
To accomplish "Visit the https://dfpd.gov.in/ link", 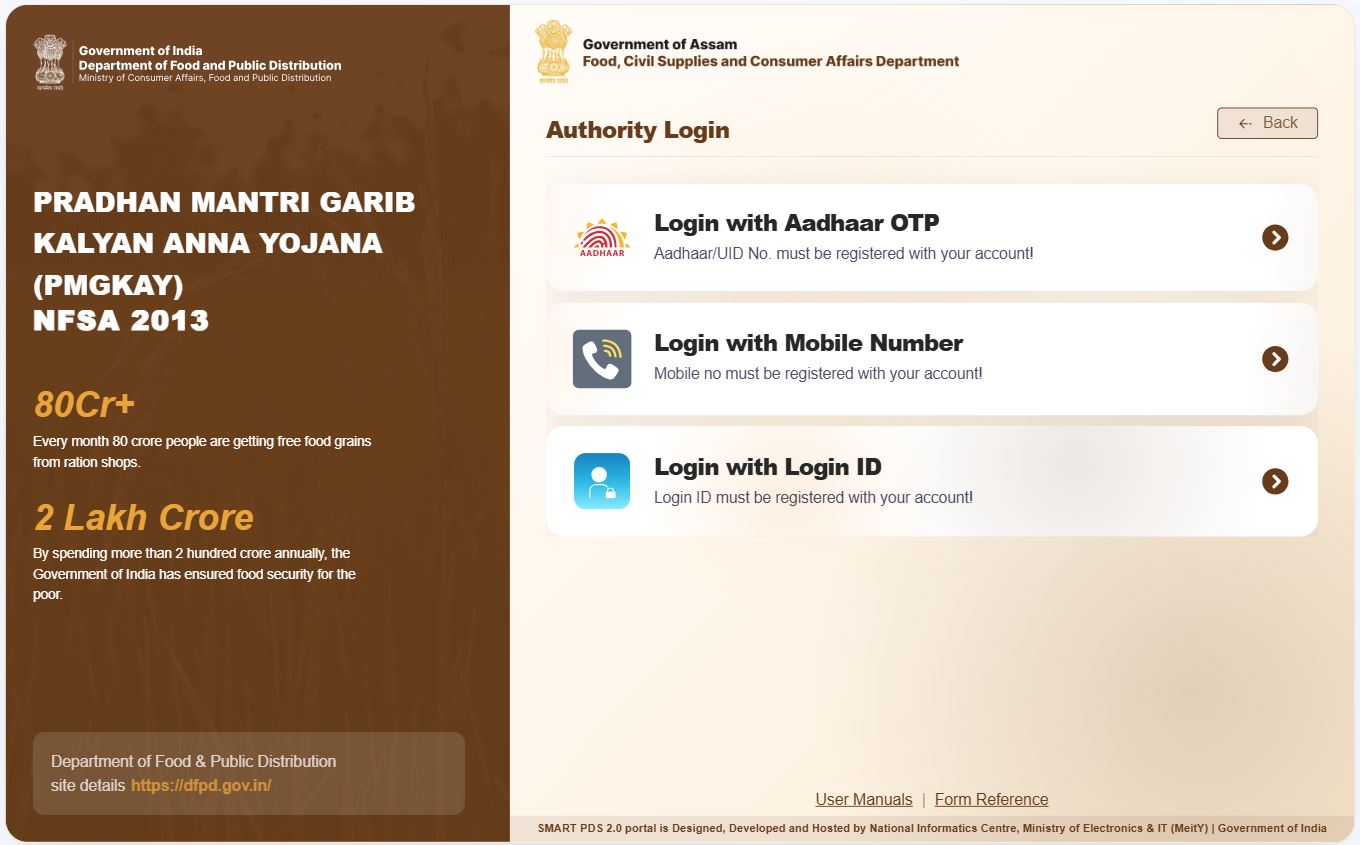I will coord(201,785).
